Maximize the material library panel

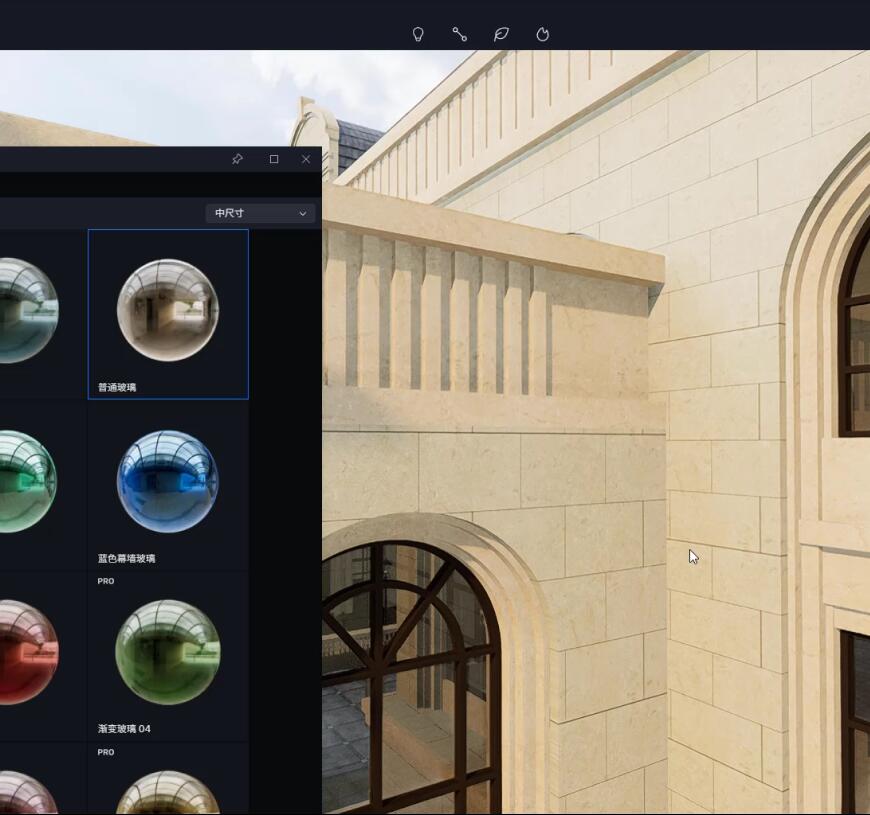coord(274,159)
